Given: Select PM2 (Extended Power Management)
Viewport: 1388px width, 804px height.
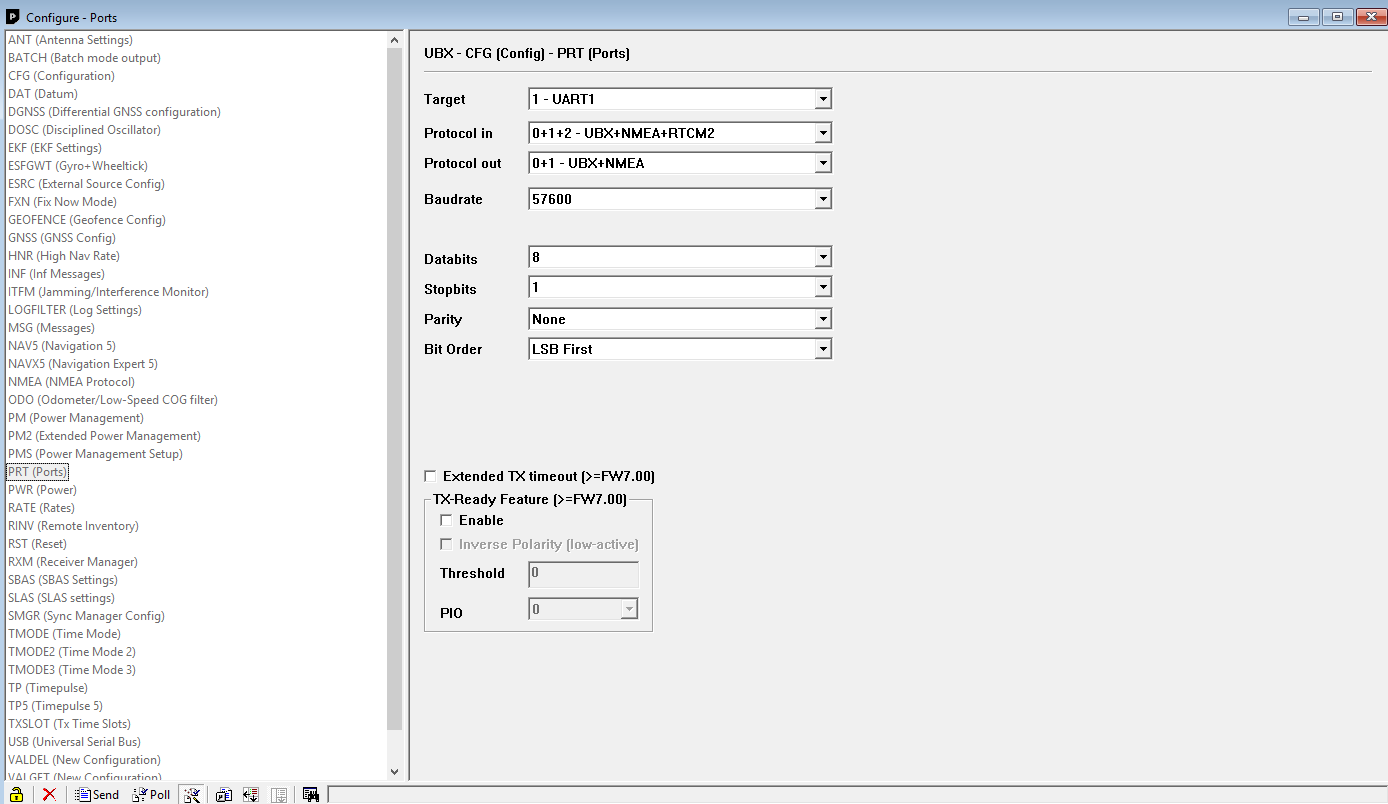Looking at the screenshot, I should tap(104, 436).
